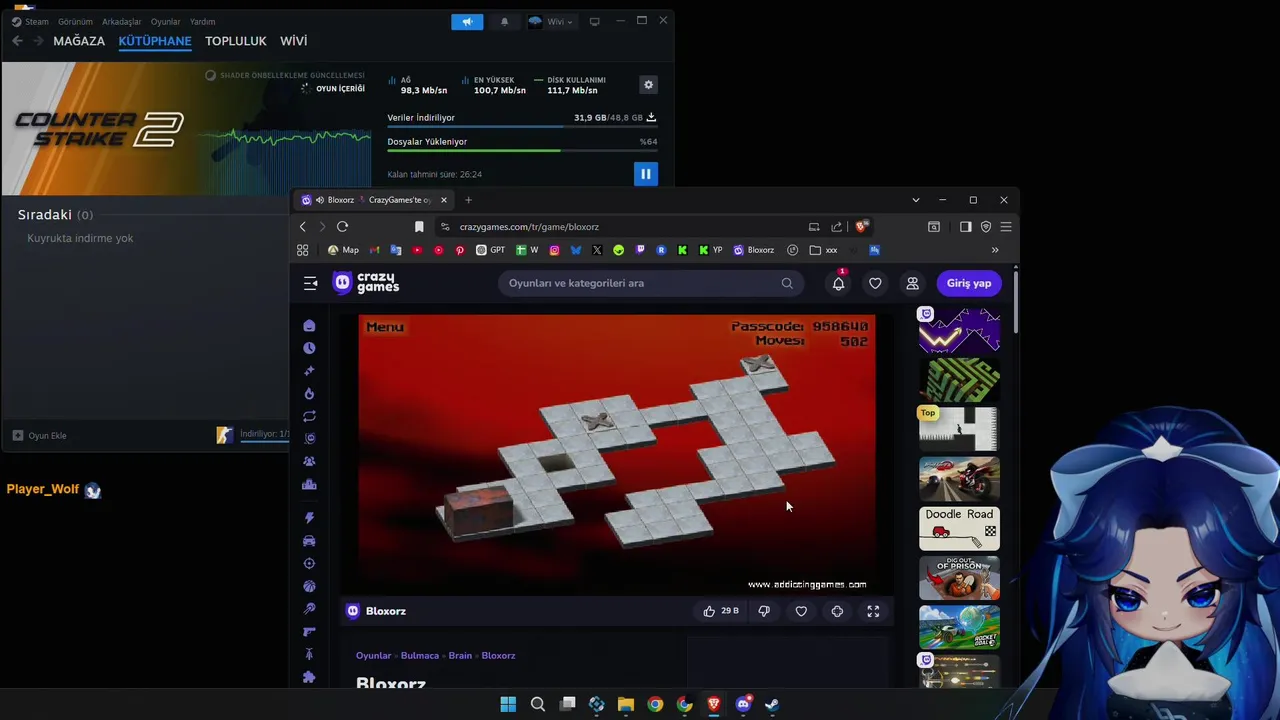This screenshot has width=1280, height=720.
Task: Open CrazyGames favorites heart in header
Action: coord(875,283)
